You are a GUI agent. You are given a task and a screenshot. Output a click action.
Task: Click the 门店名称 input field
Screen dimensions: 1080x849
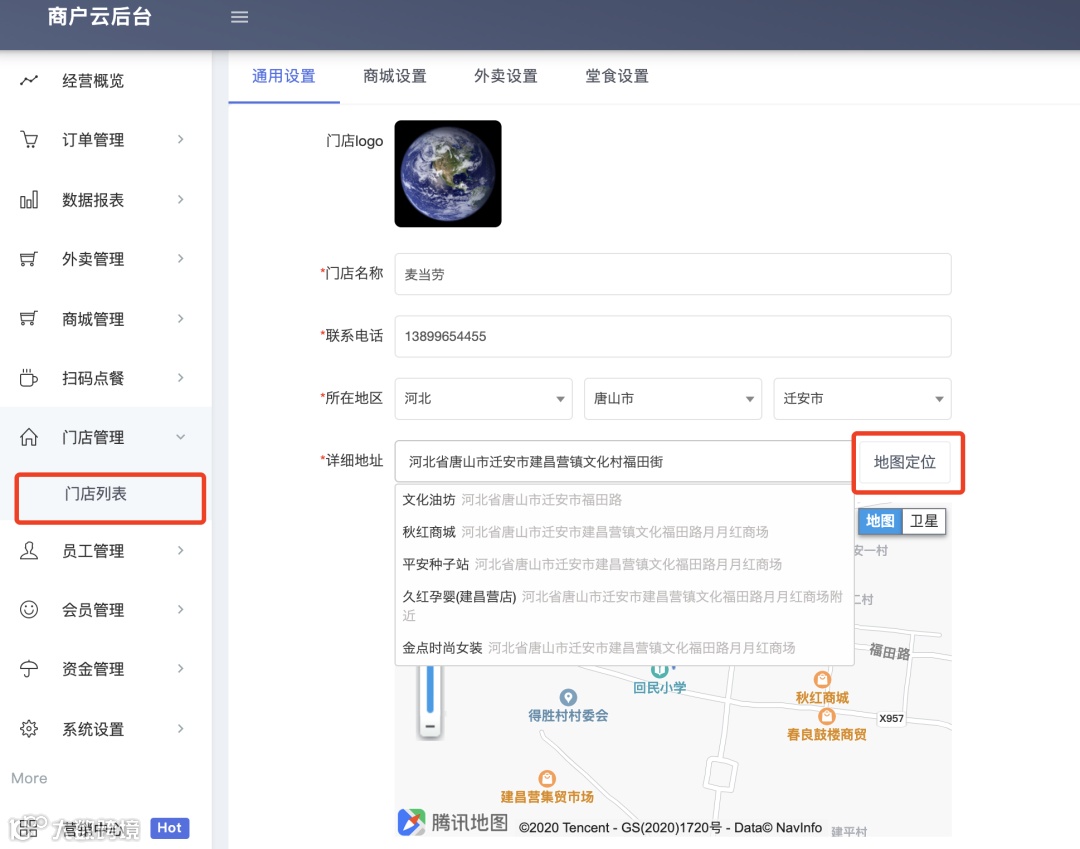673,274
